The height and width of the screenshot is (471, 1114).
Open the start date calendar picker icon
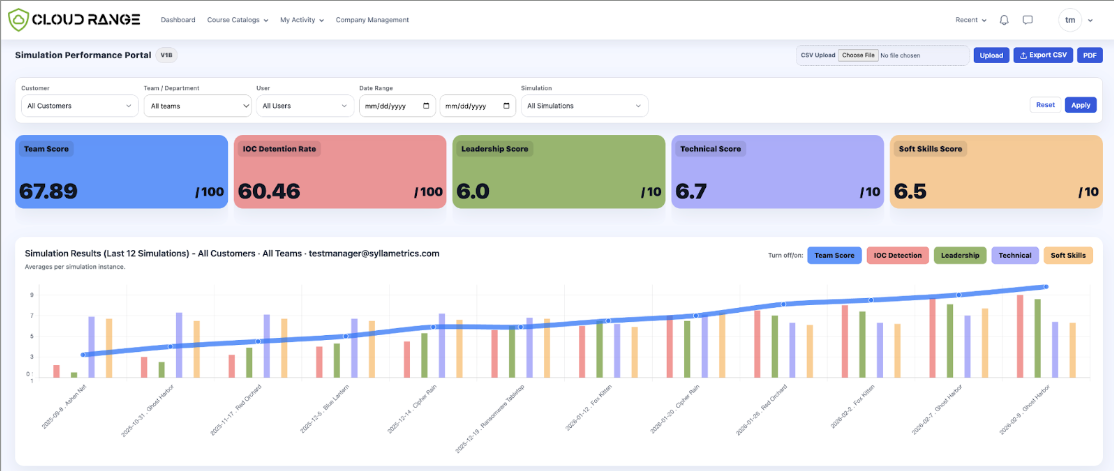coord(426,106)
